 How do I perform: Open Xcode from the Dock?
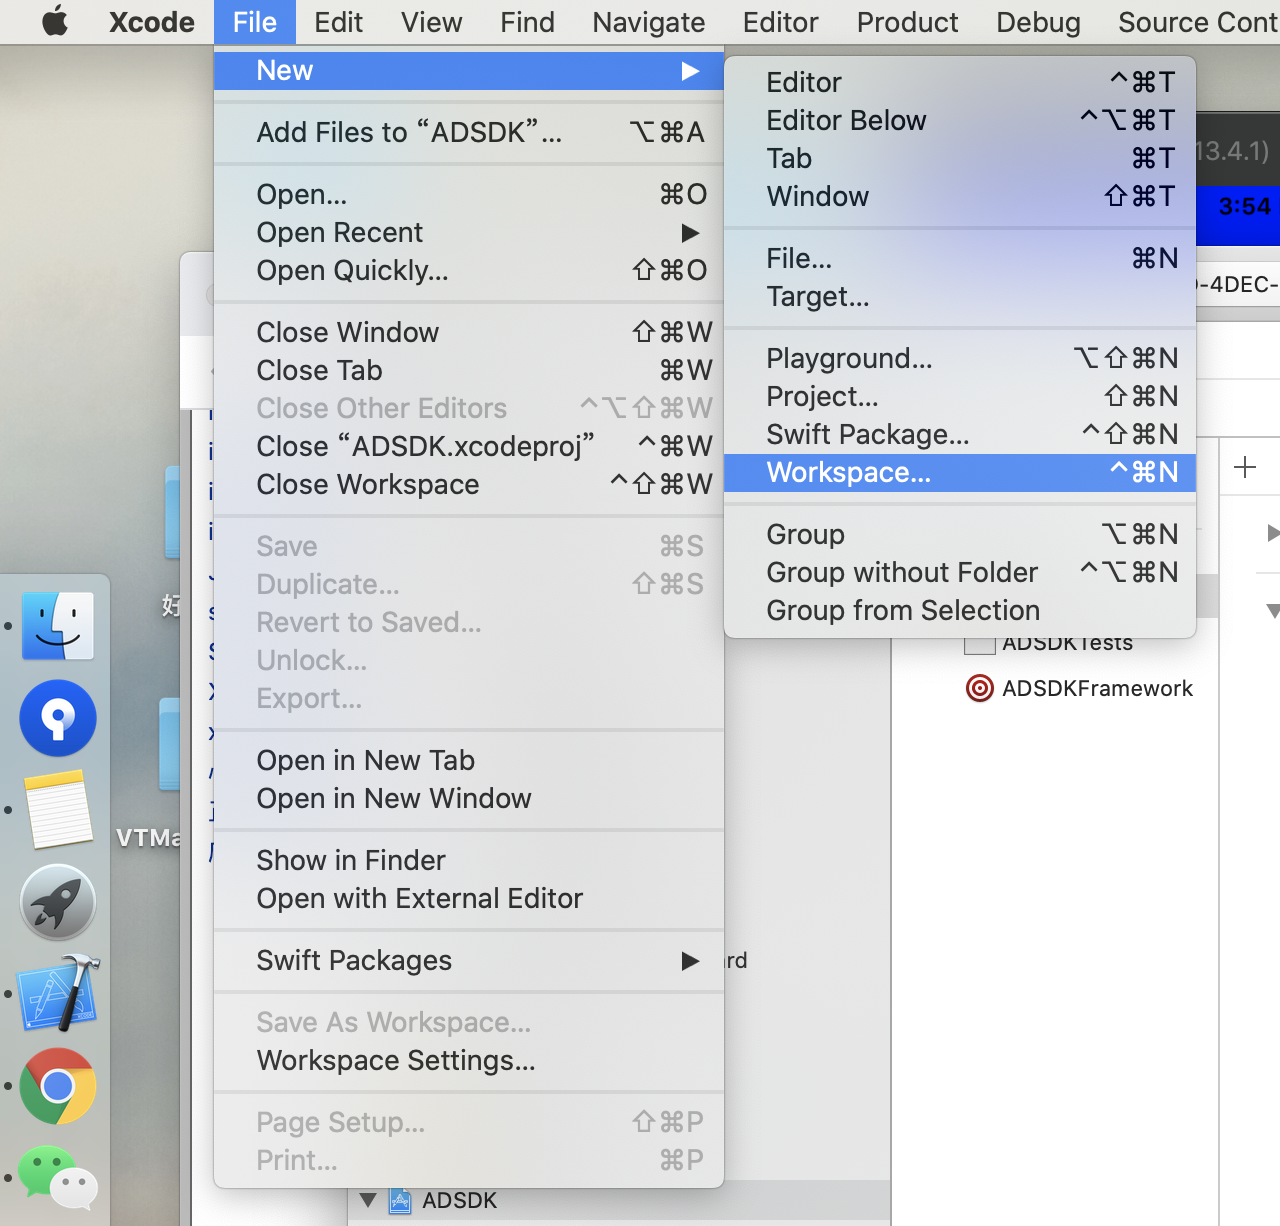tap(58, 994)
